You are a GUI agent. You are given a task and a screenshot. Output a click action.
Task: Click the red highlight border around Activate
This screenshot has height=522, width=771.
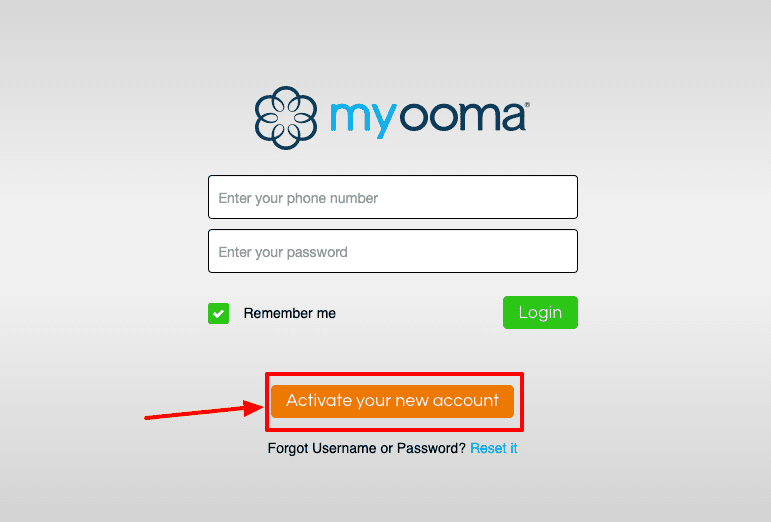(394, 374)
